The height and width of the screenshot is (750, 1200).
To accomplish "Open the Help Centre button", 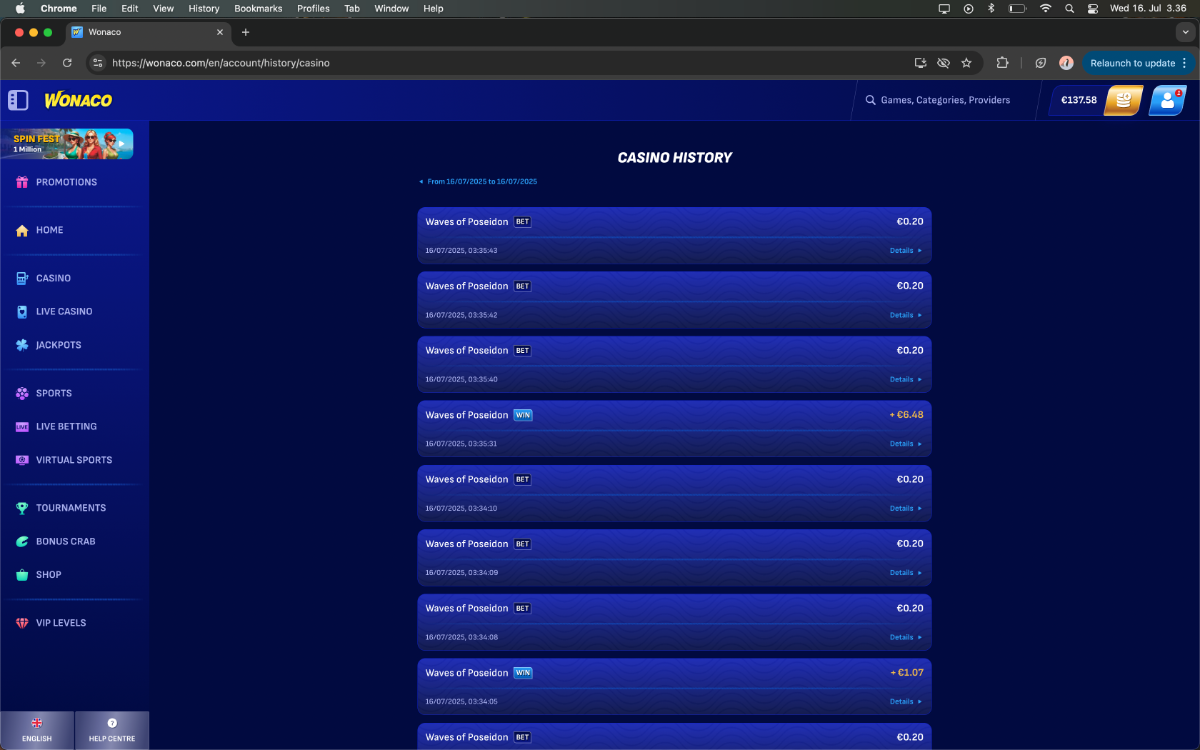I will (112, 730).
